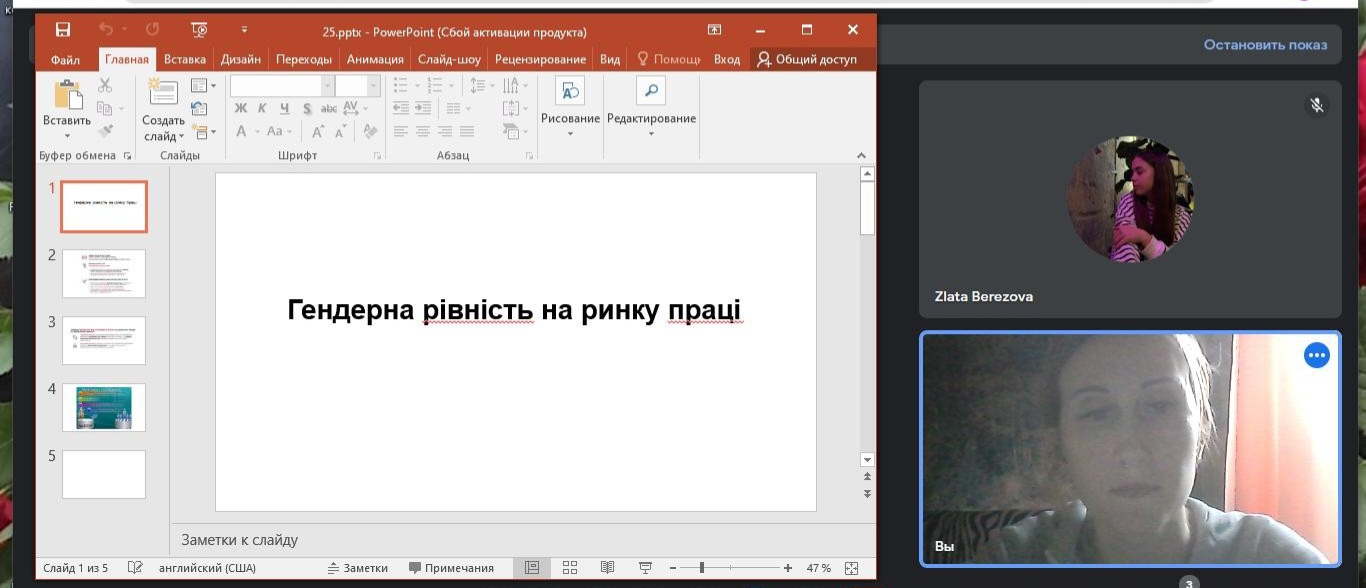
Task: Open more options on your video tile
Action: pyautogui.click(x=1316, y=355)
